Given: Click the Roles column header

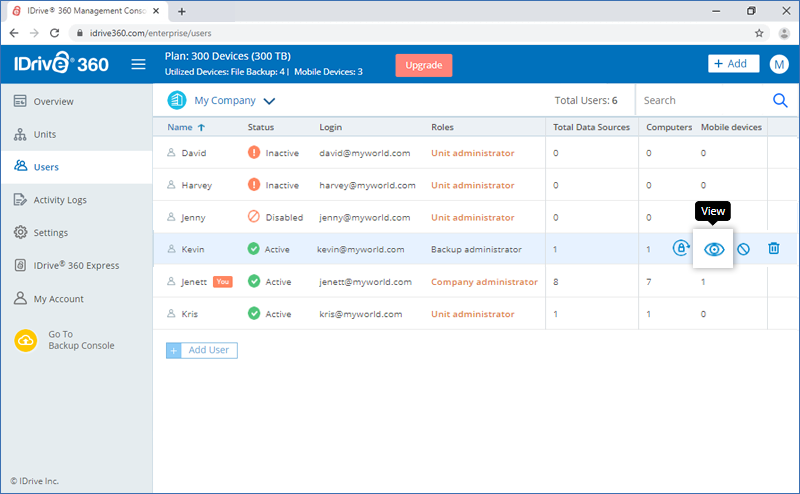Looking at the screenshot, I should (442, 127).
